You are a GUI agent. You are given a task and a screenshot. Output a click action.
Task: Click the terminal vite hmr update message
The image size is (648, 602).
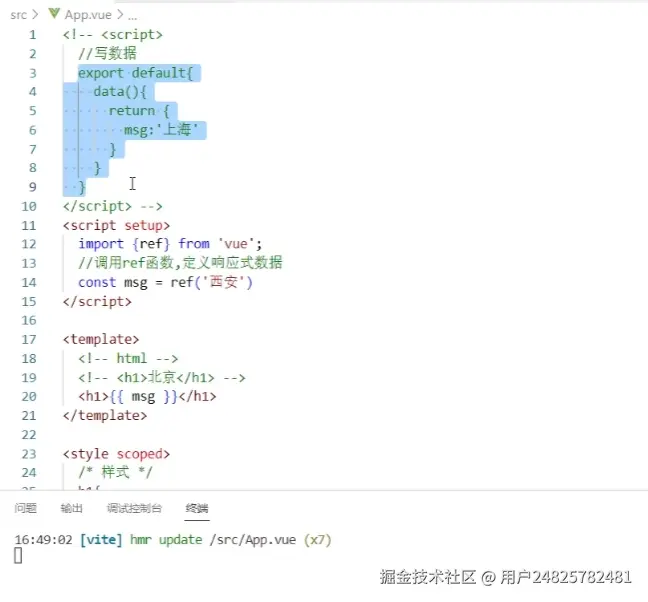173,540
